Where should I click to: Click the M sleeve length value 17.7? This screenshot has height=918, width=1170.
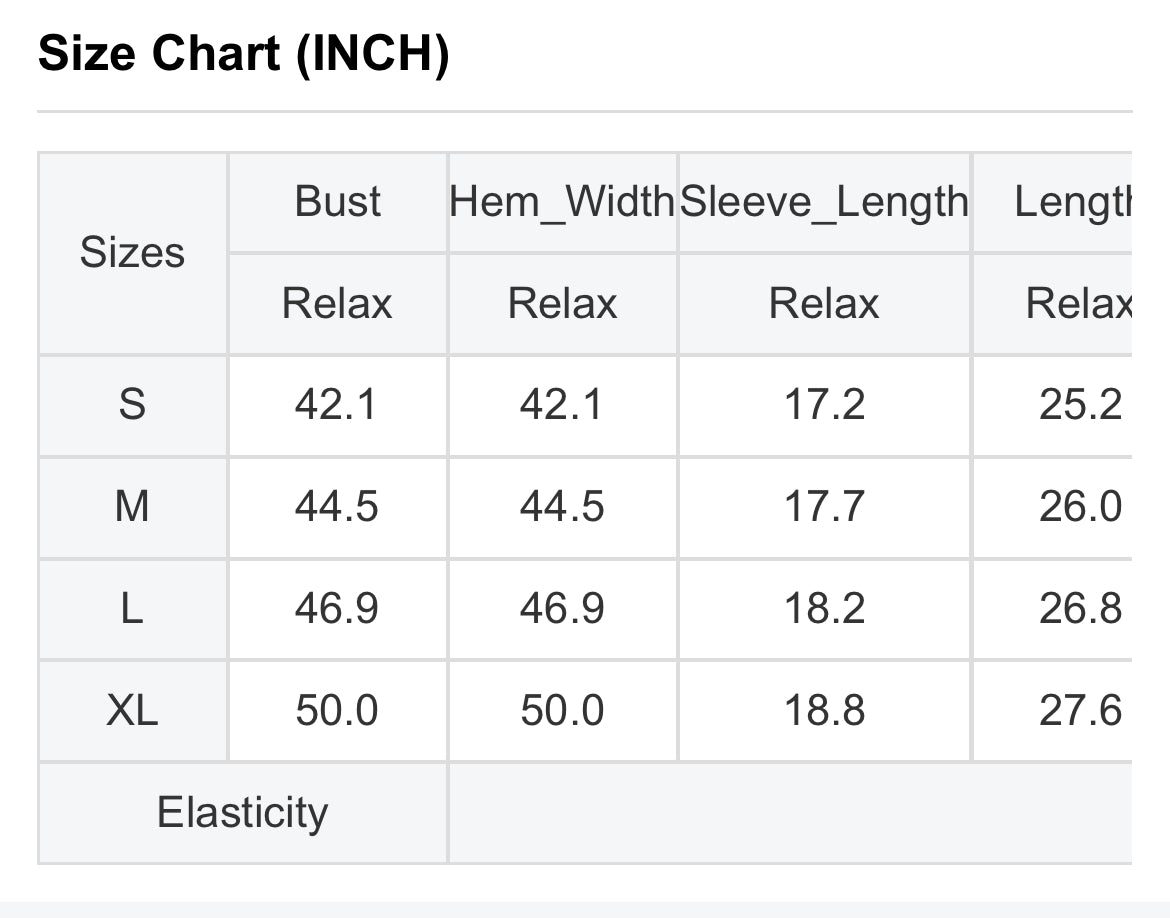[824, 507]
